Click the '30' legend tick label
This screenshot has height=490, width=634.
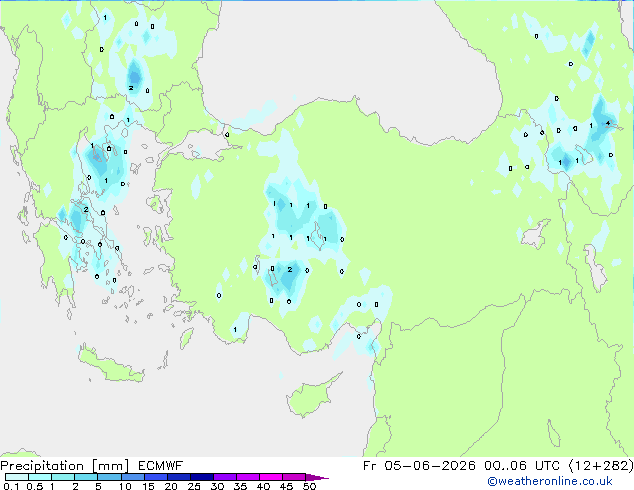click(x=217, y=486)
